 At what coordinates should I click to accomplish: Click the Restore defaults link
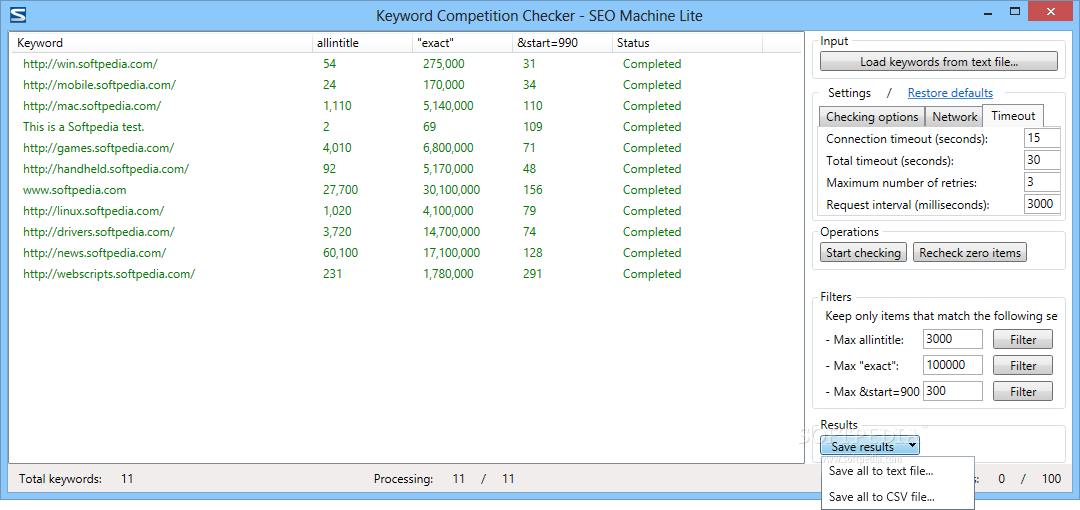pos(950,92)
